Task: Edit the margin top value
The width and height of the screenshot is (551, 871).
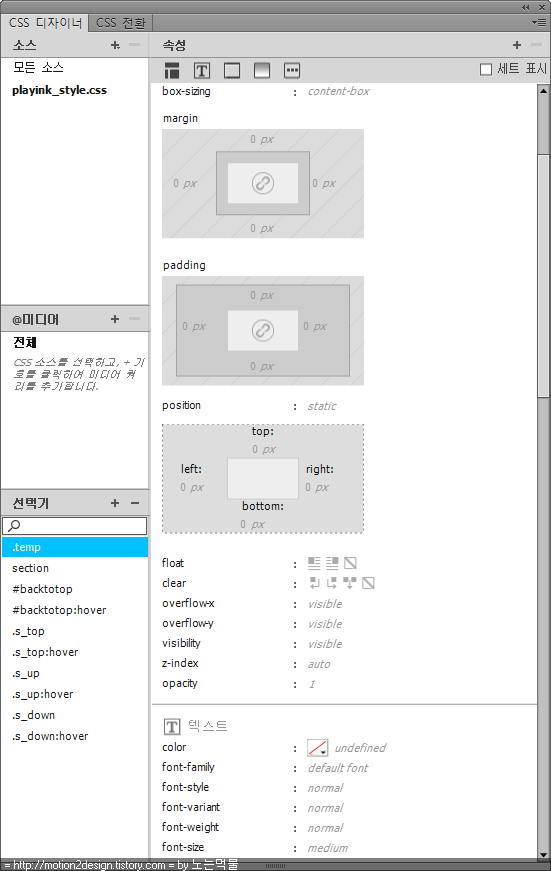Action: click(x=262, y=139)
